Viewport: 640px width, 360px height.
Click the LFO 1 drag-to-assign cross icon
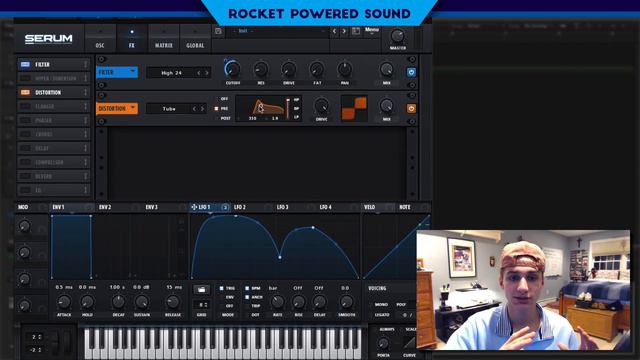194,207
